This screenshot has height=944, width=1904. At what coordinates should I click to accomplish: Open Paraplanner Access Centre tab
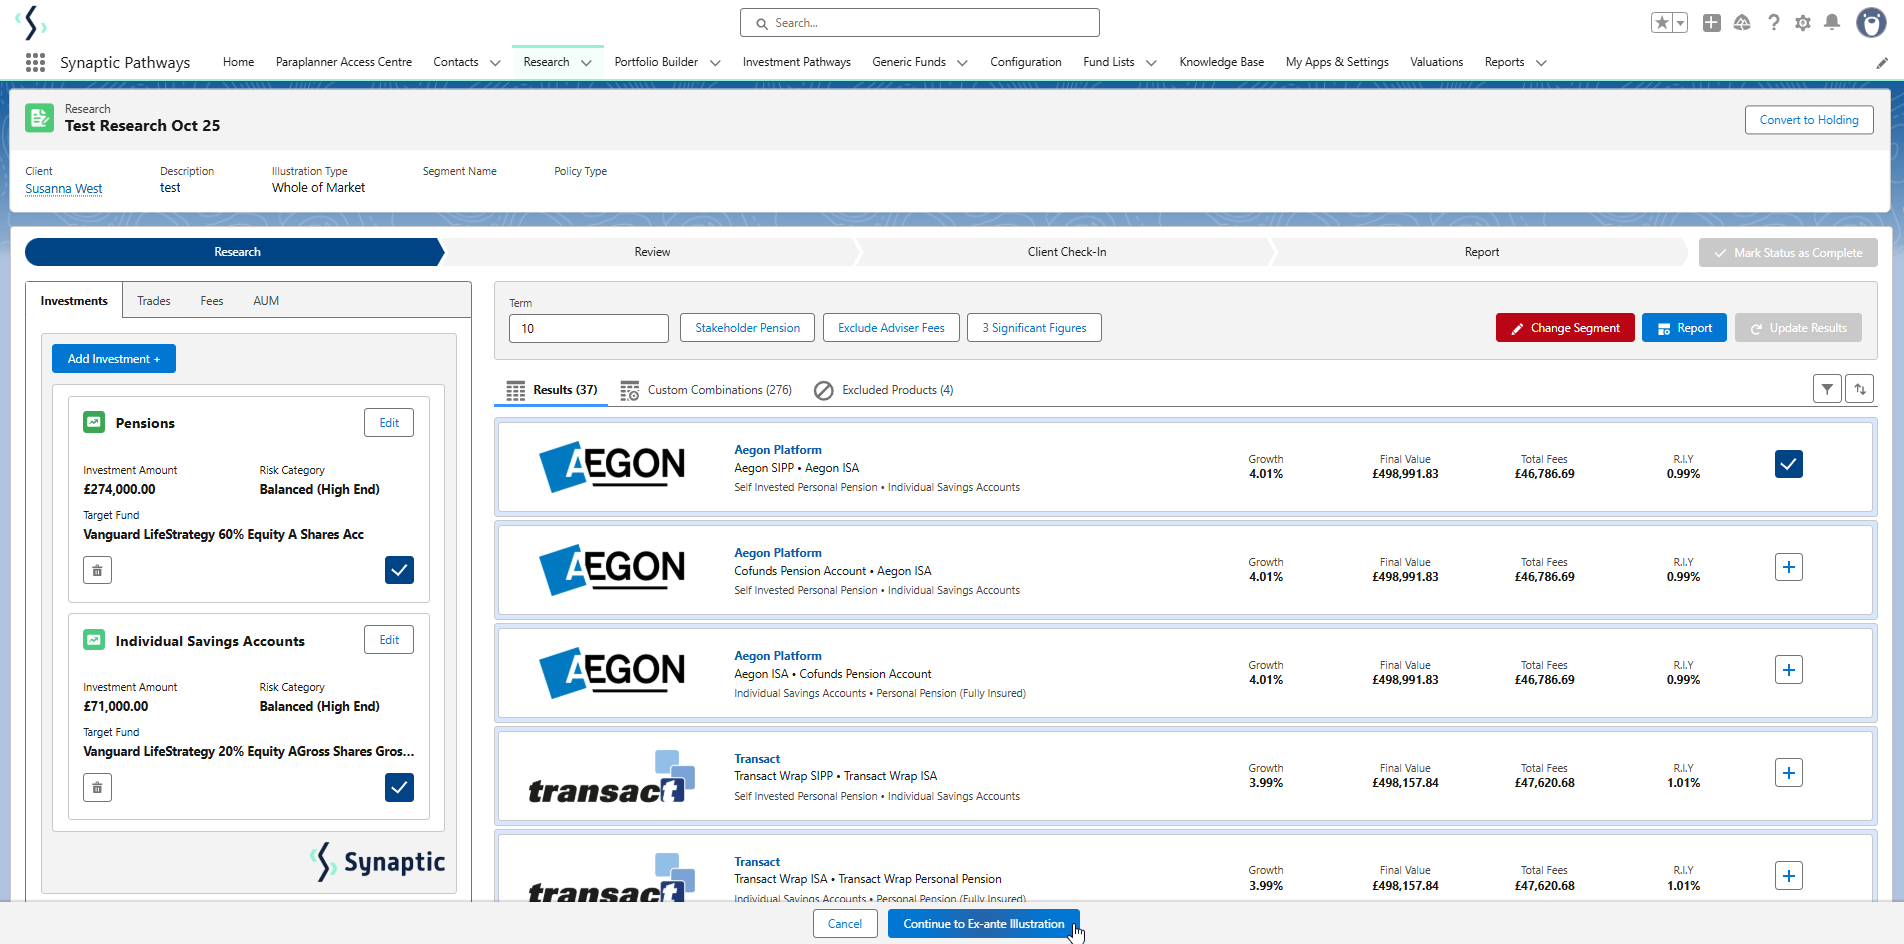(344, 62)
